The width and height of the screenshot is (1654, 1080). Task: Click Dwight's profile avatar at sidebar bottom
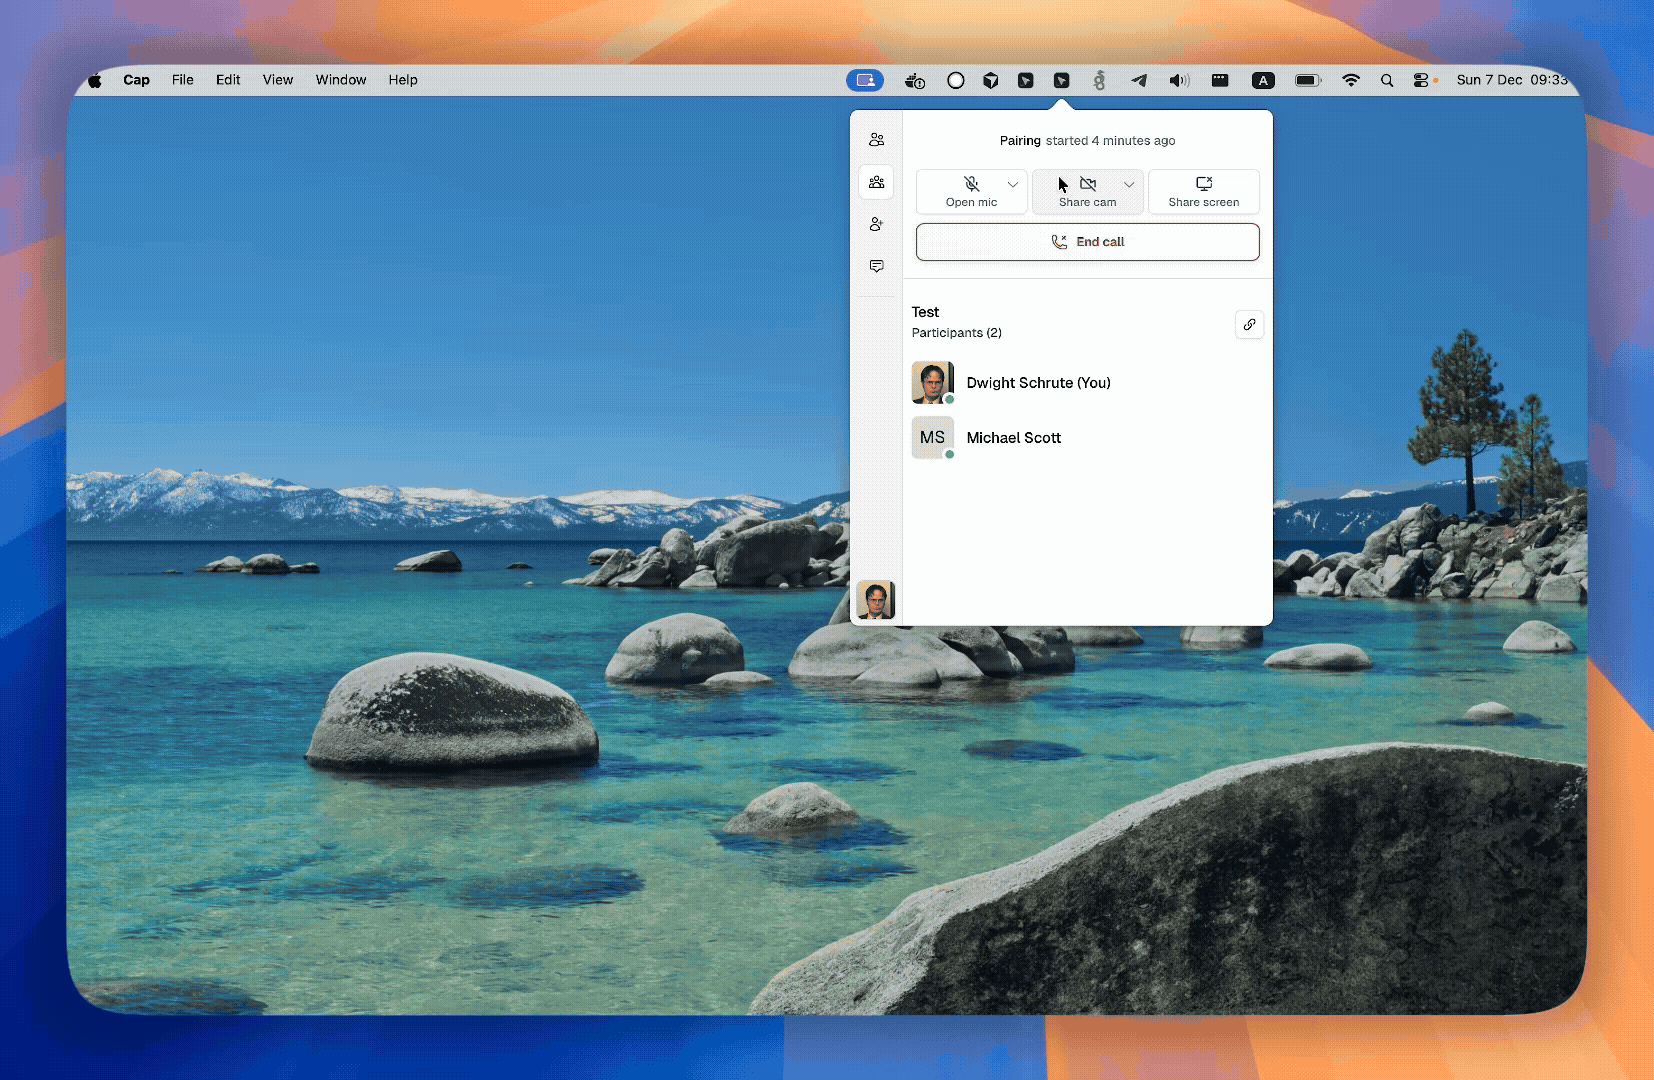pos(875,600)
